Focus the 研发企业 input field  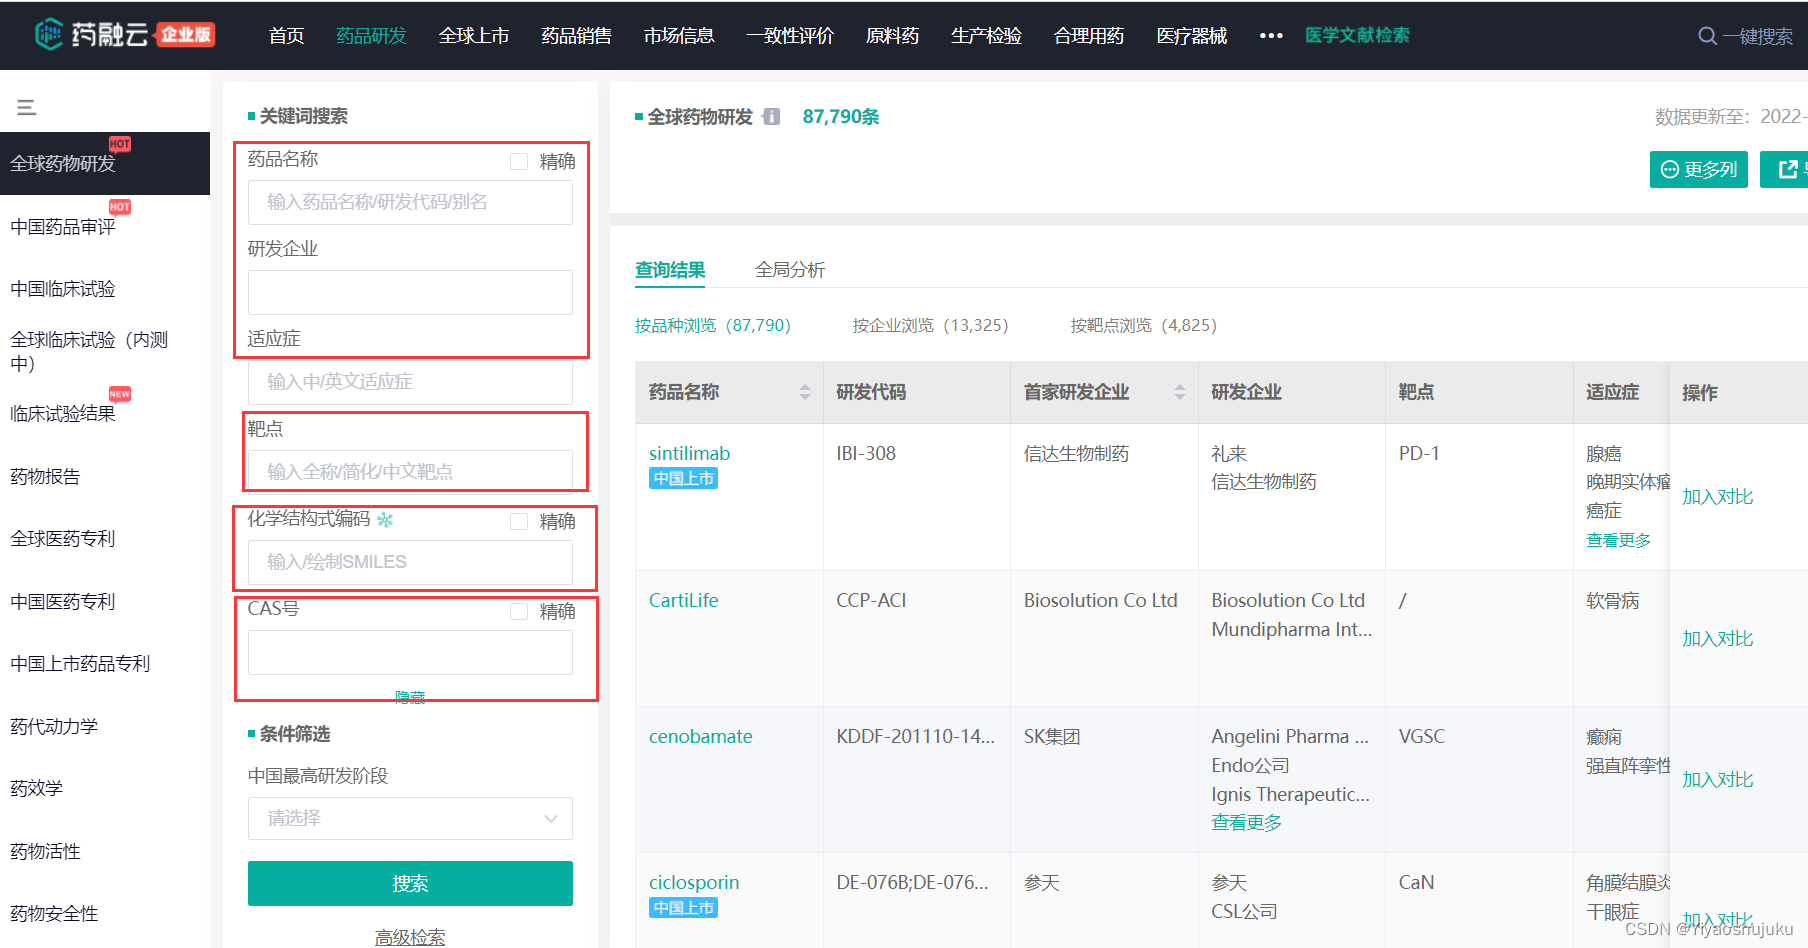(x=410, y=292)
